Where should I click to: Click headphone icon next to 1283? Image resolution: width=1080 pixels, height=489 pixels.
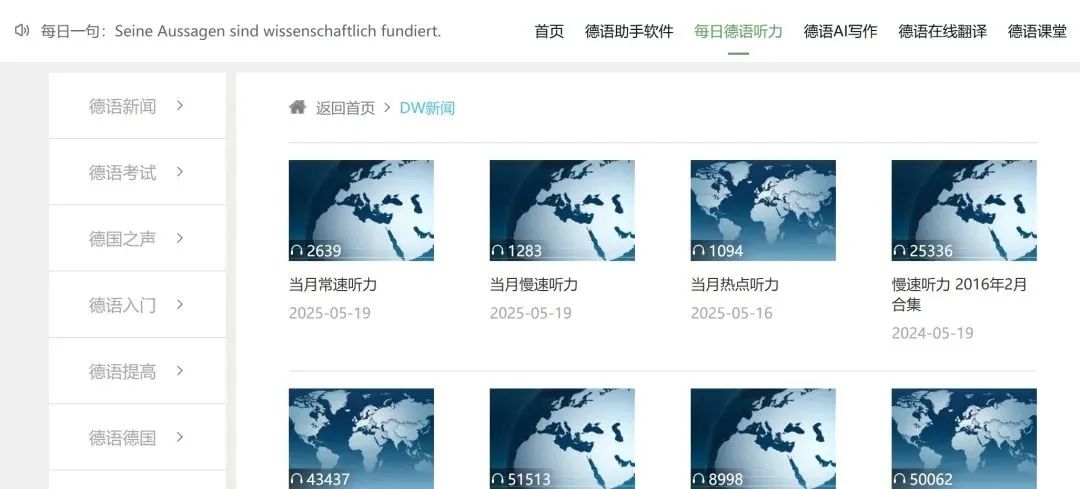pos(498,251)
